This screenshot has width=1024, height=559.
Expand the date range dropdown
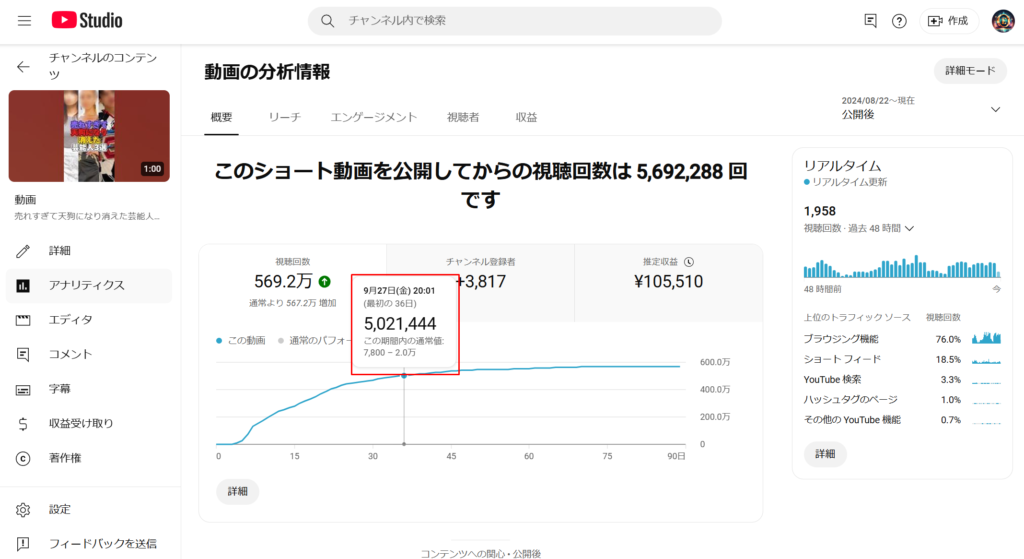pyautogui.click(x=995, y=109)
